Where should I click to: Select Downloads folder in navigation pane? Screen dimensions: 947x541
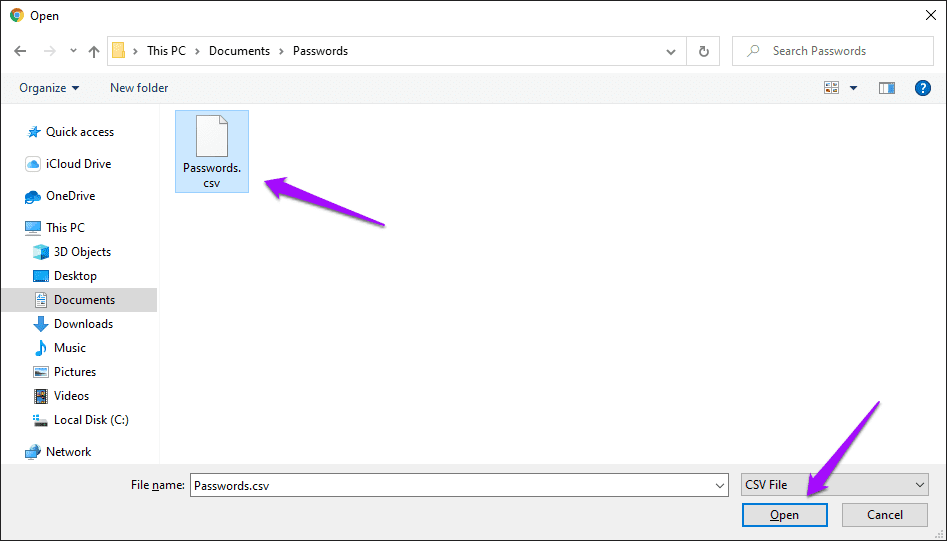(x=83, y=324)
